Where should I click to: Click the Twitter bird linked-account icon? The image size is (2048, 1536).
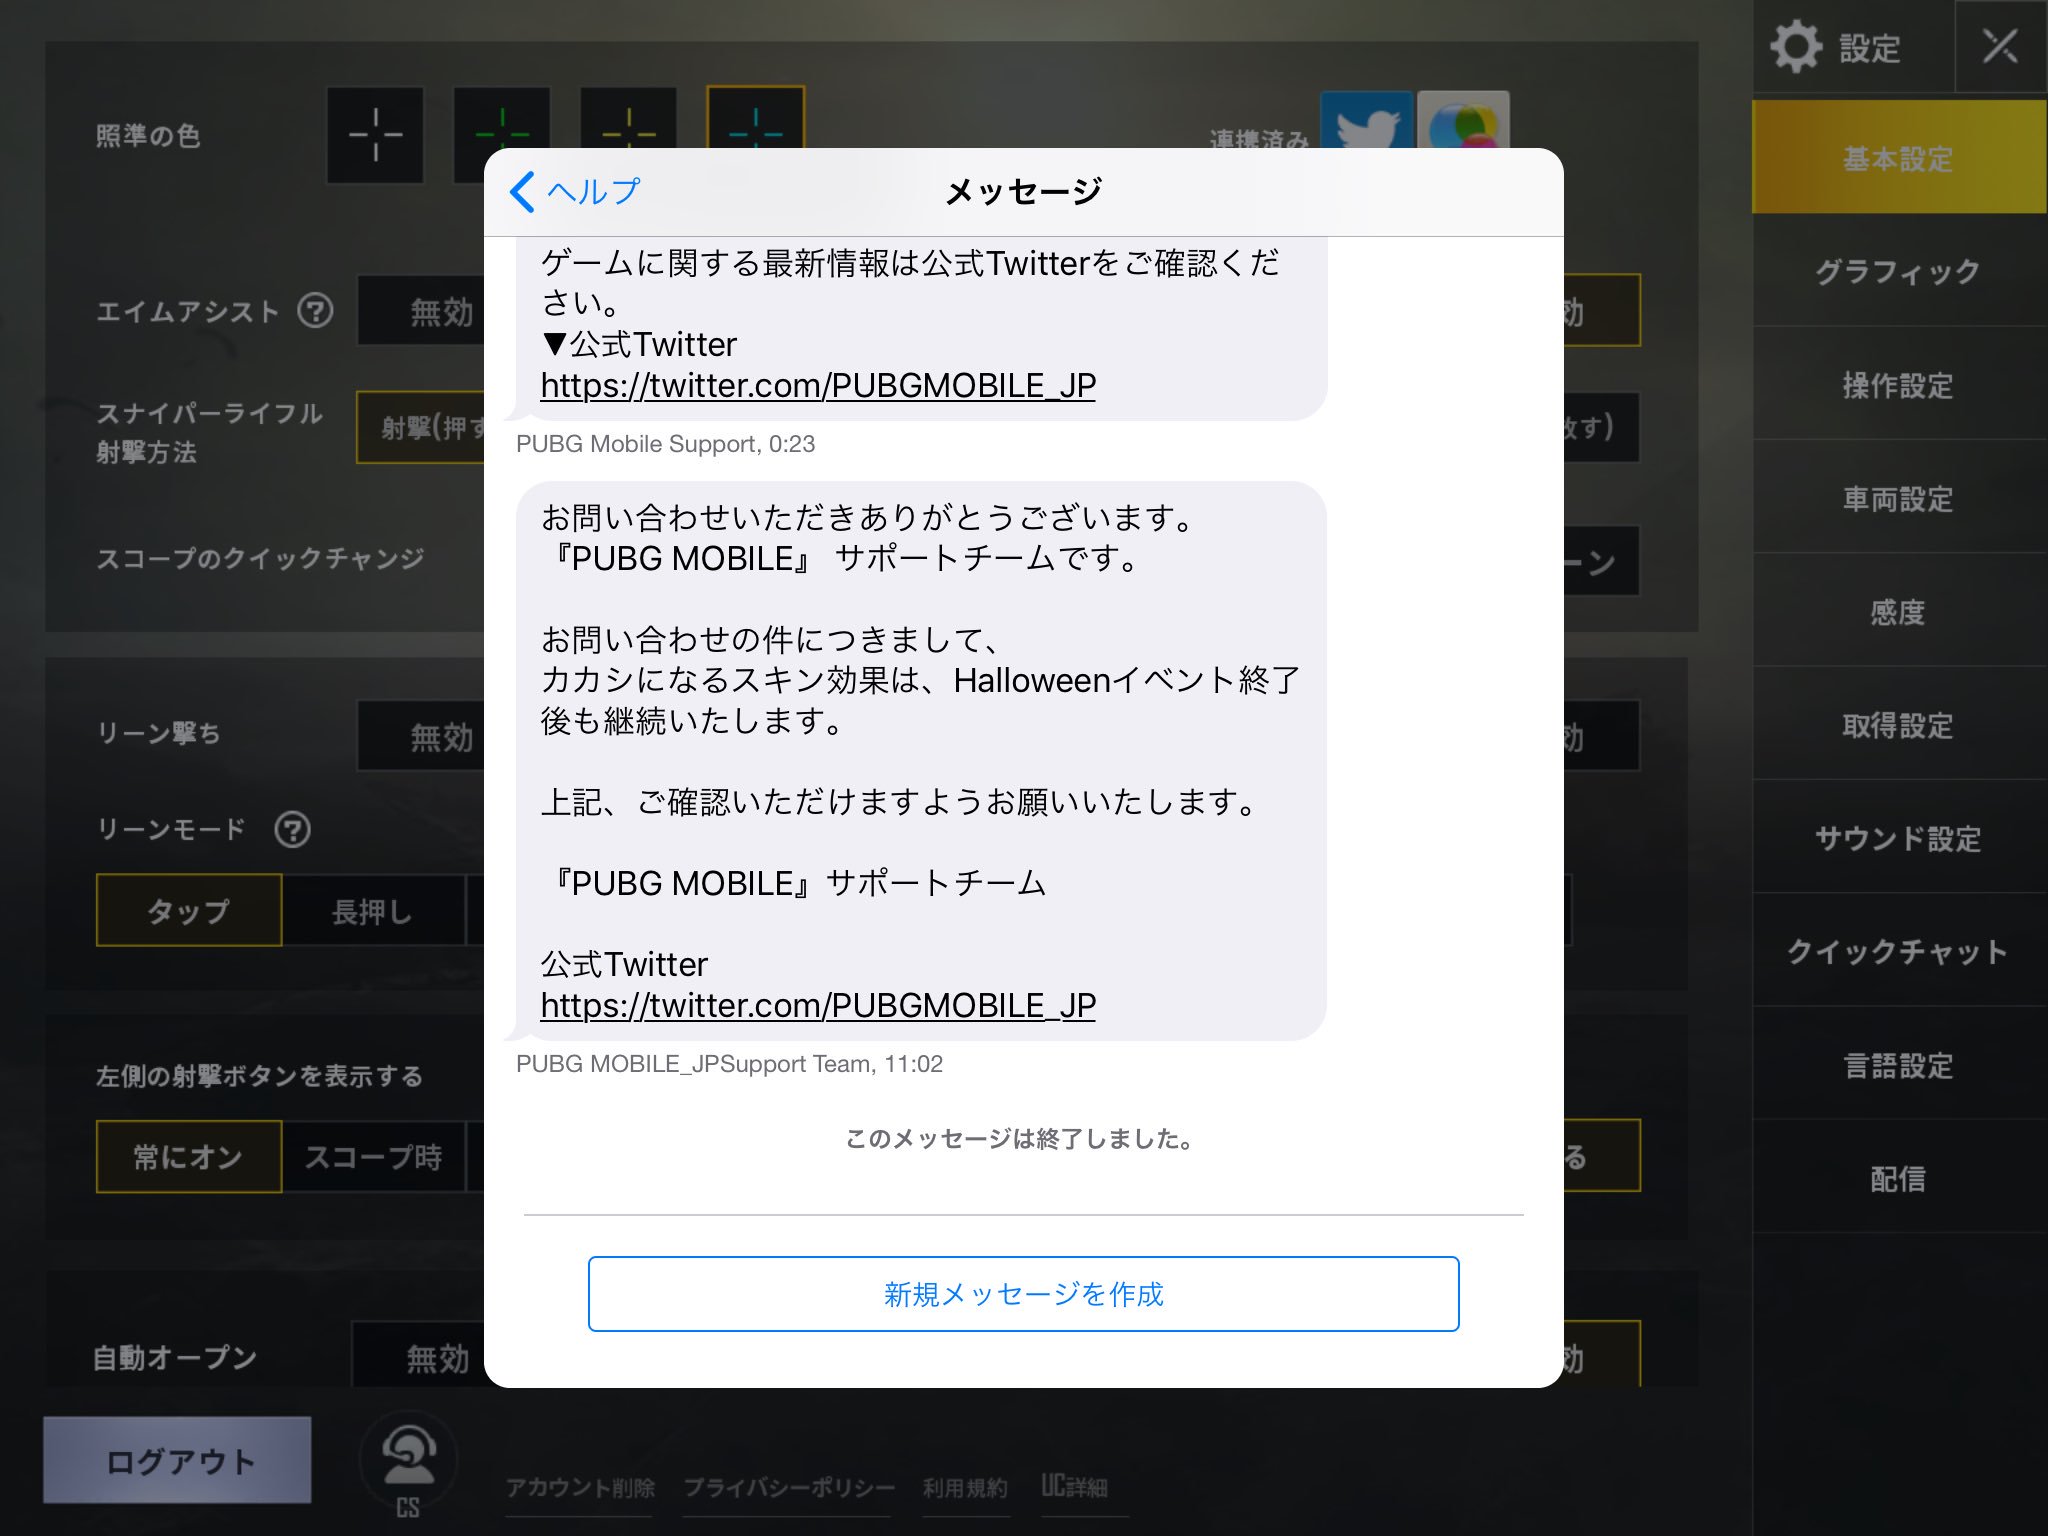(1366, 123)
